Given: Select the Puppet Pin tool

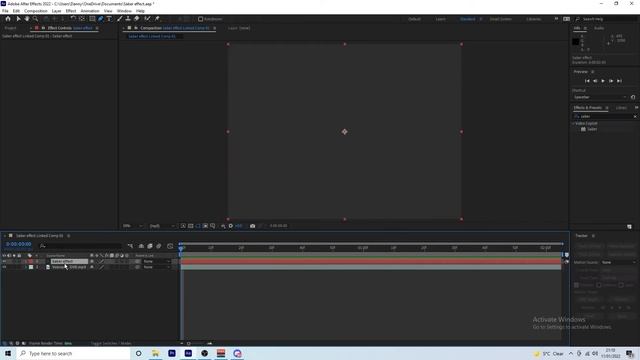Looking at the screenshot, I should tap(157, 19).
